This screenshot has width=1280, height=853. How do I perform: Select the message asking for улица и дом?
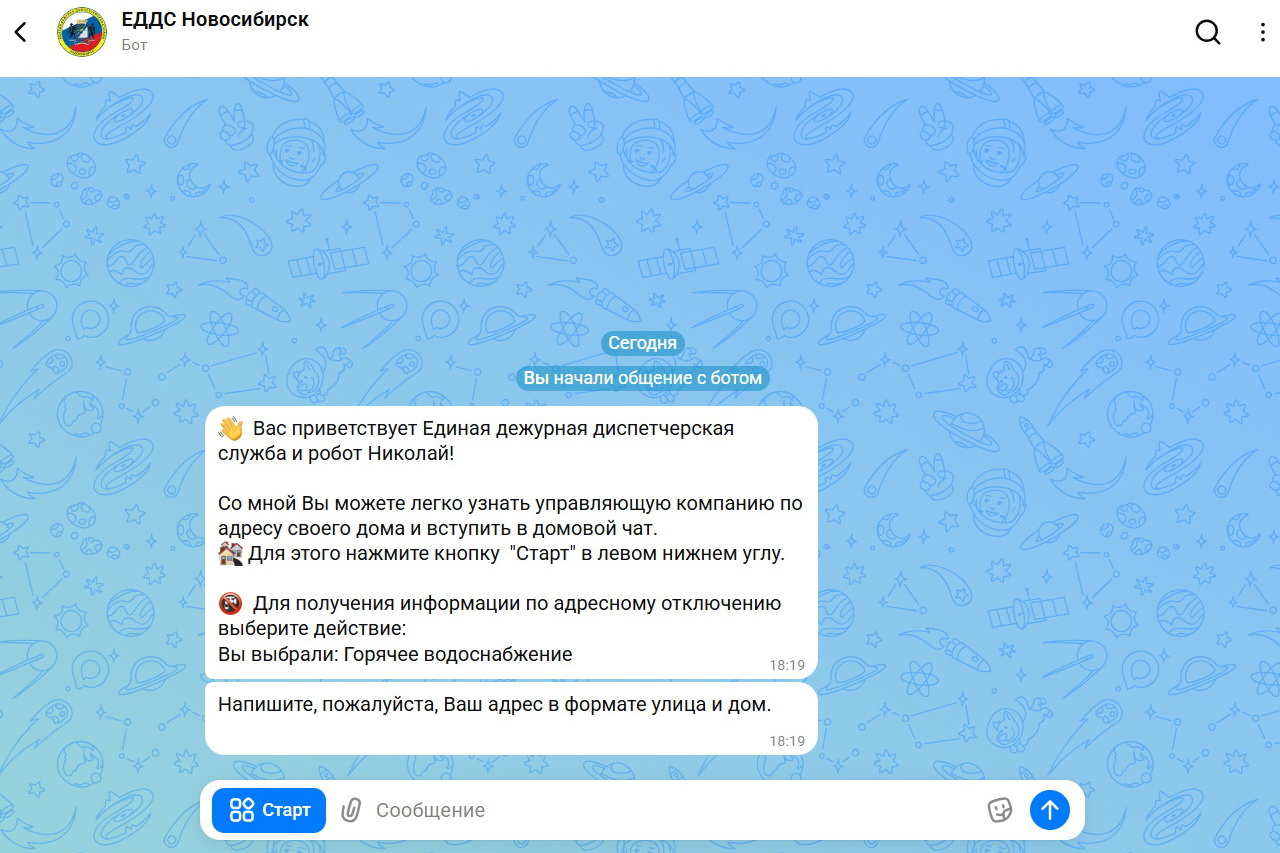click(511, 718)
